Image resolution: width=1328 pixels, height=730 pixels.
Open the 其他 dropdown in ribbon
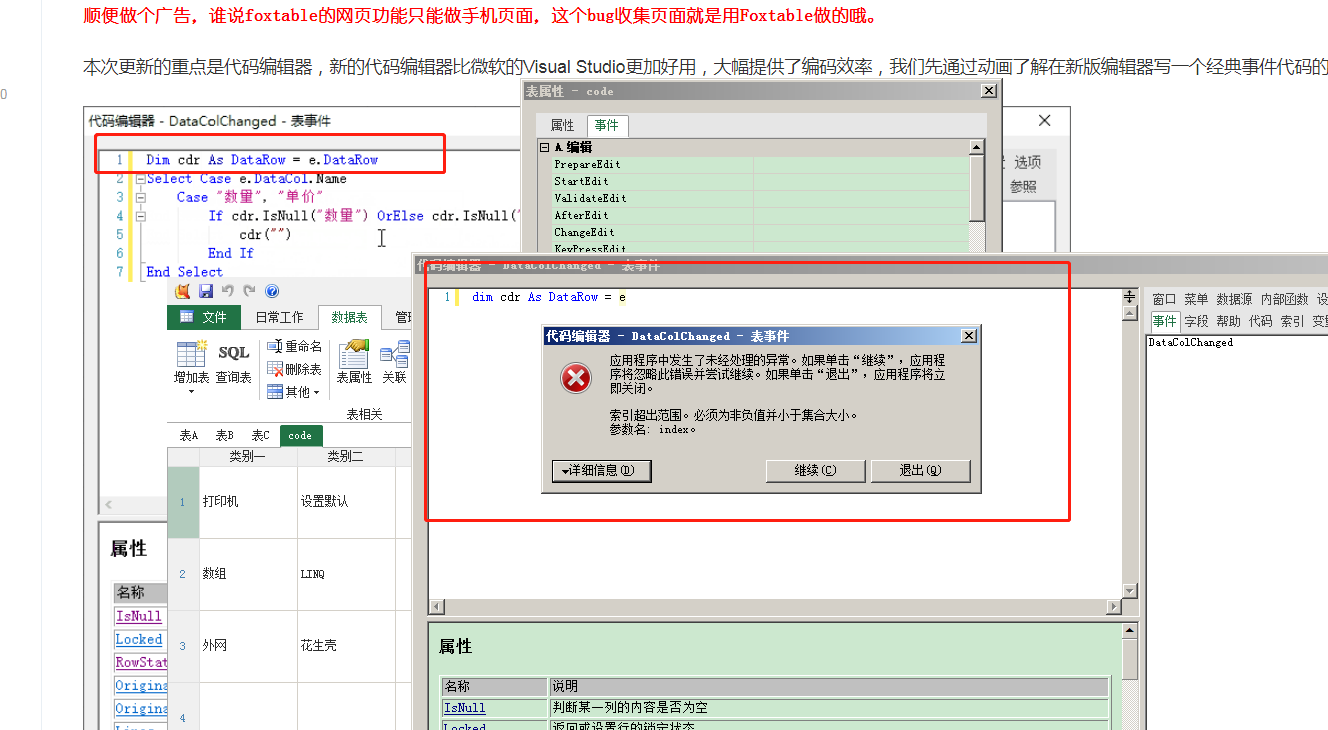tap(294, 392)
